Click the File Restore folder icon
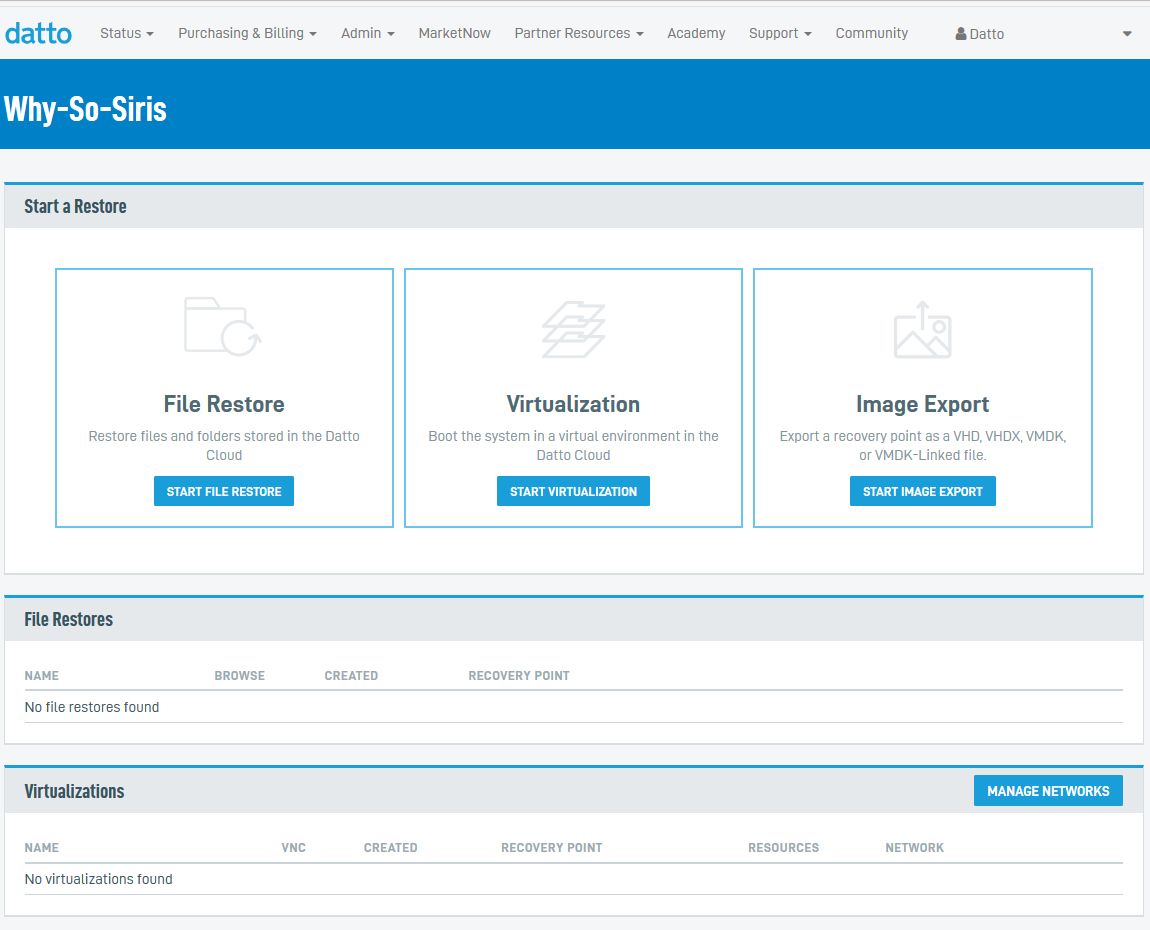The width and height of the screenshot is (1150, 930). [x=223, y=326]
